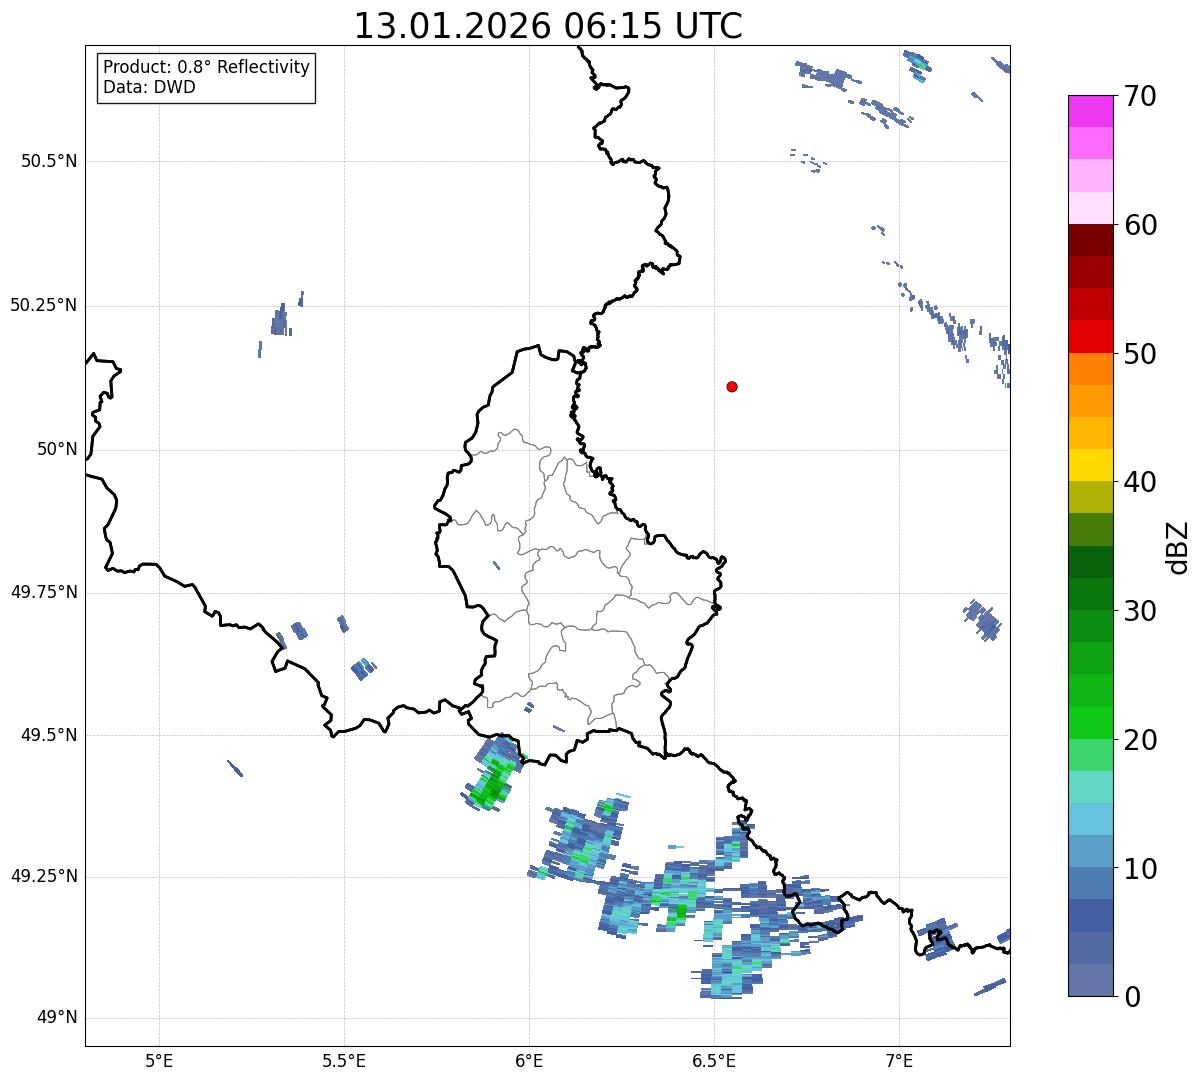Screen dimensions: 1202x1081
Task: Click the 5.5°E longitude label
Action: click(x=344, y=1060)
